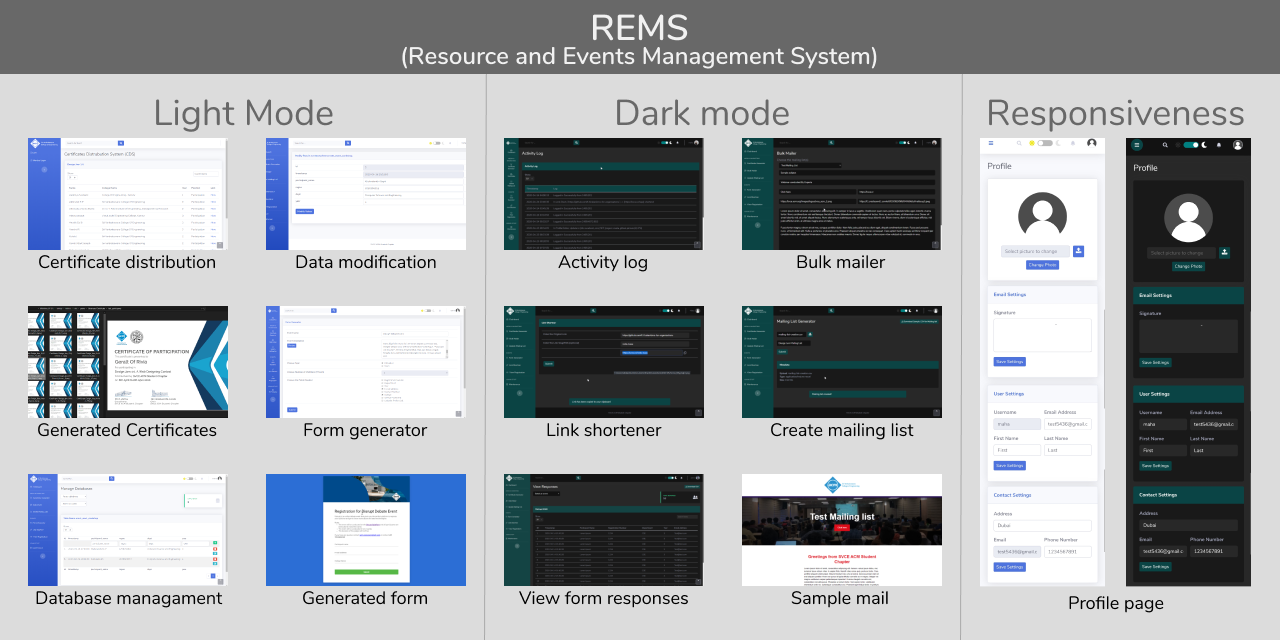Click the Signature text area in light profile
1280x640 pixels.
point(1042,335)
